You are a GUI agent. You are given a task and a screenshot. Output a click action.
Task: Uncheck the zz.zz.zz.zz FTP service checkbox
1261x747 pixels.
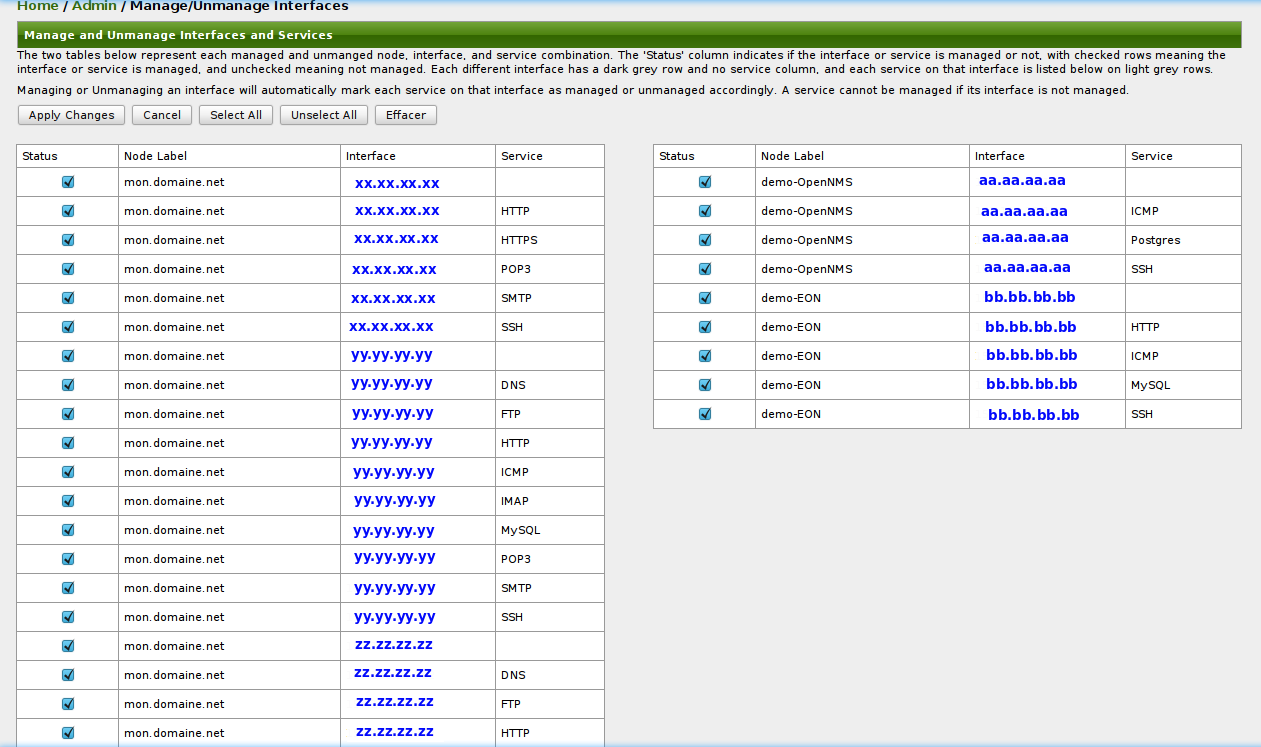(x=68, y=704)
